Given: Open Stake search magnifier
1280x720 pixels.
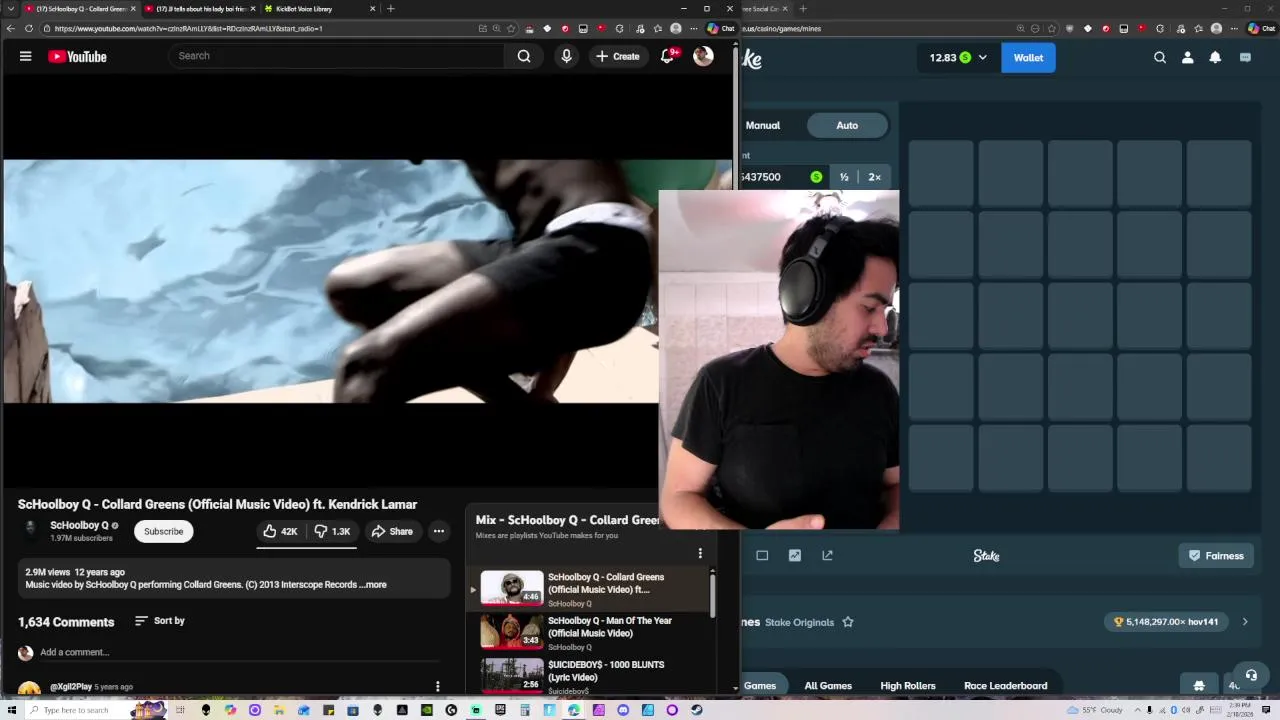Looking at the screenshot, I should (1160, 58).
